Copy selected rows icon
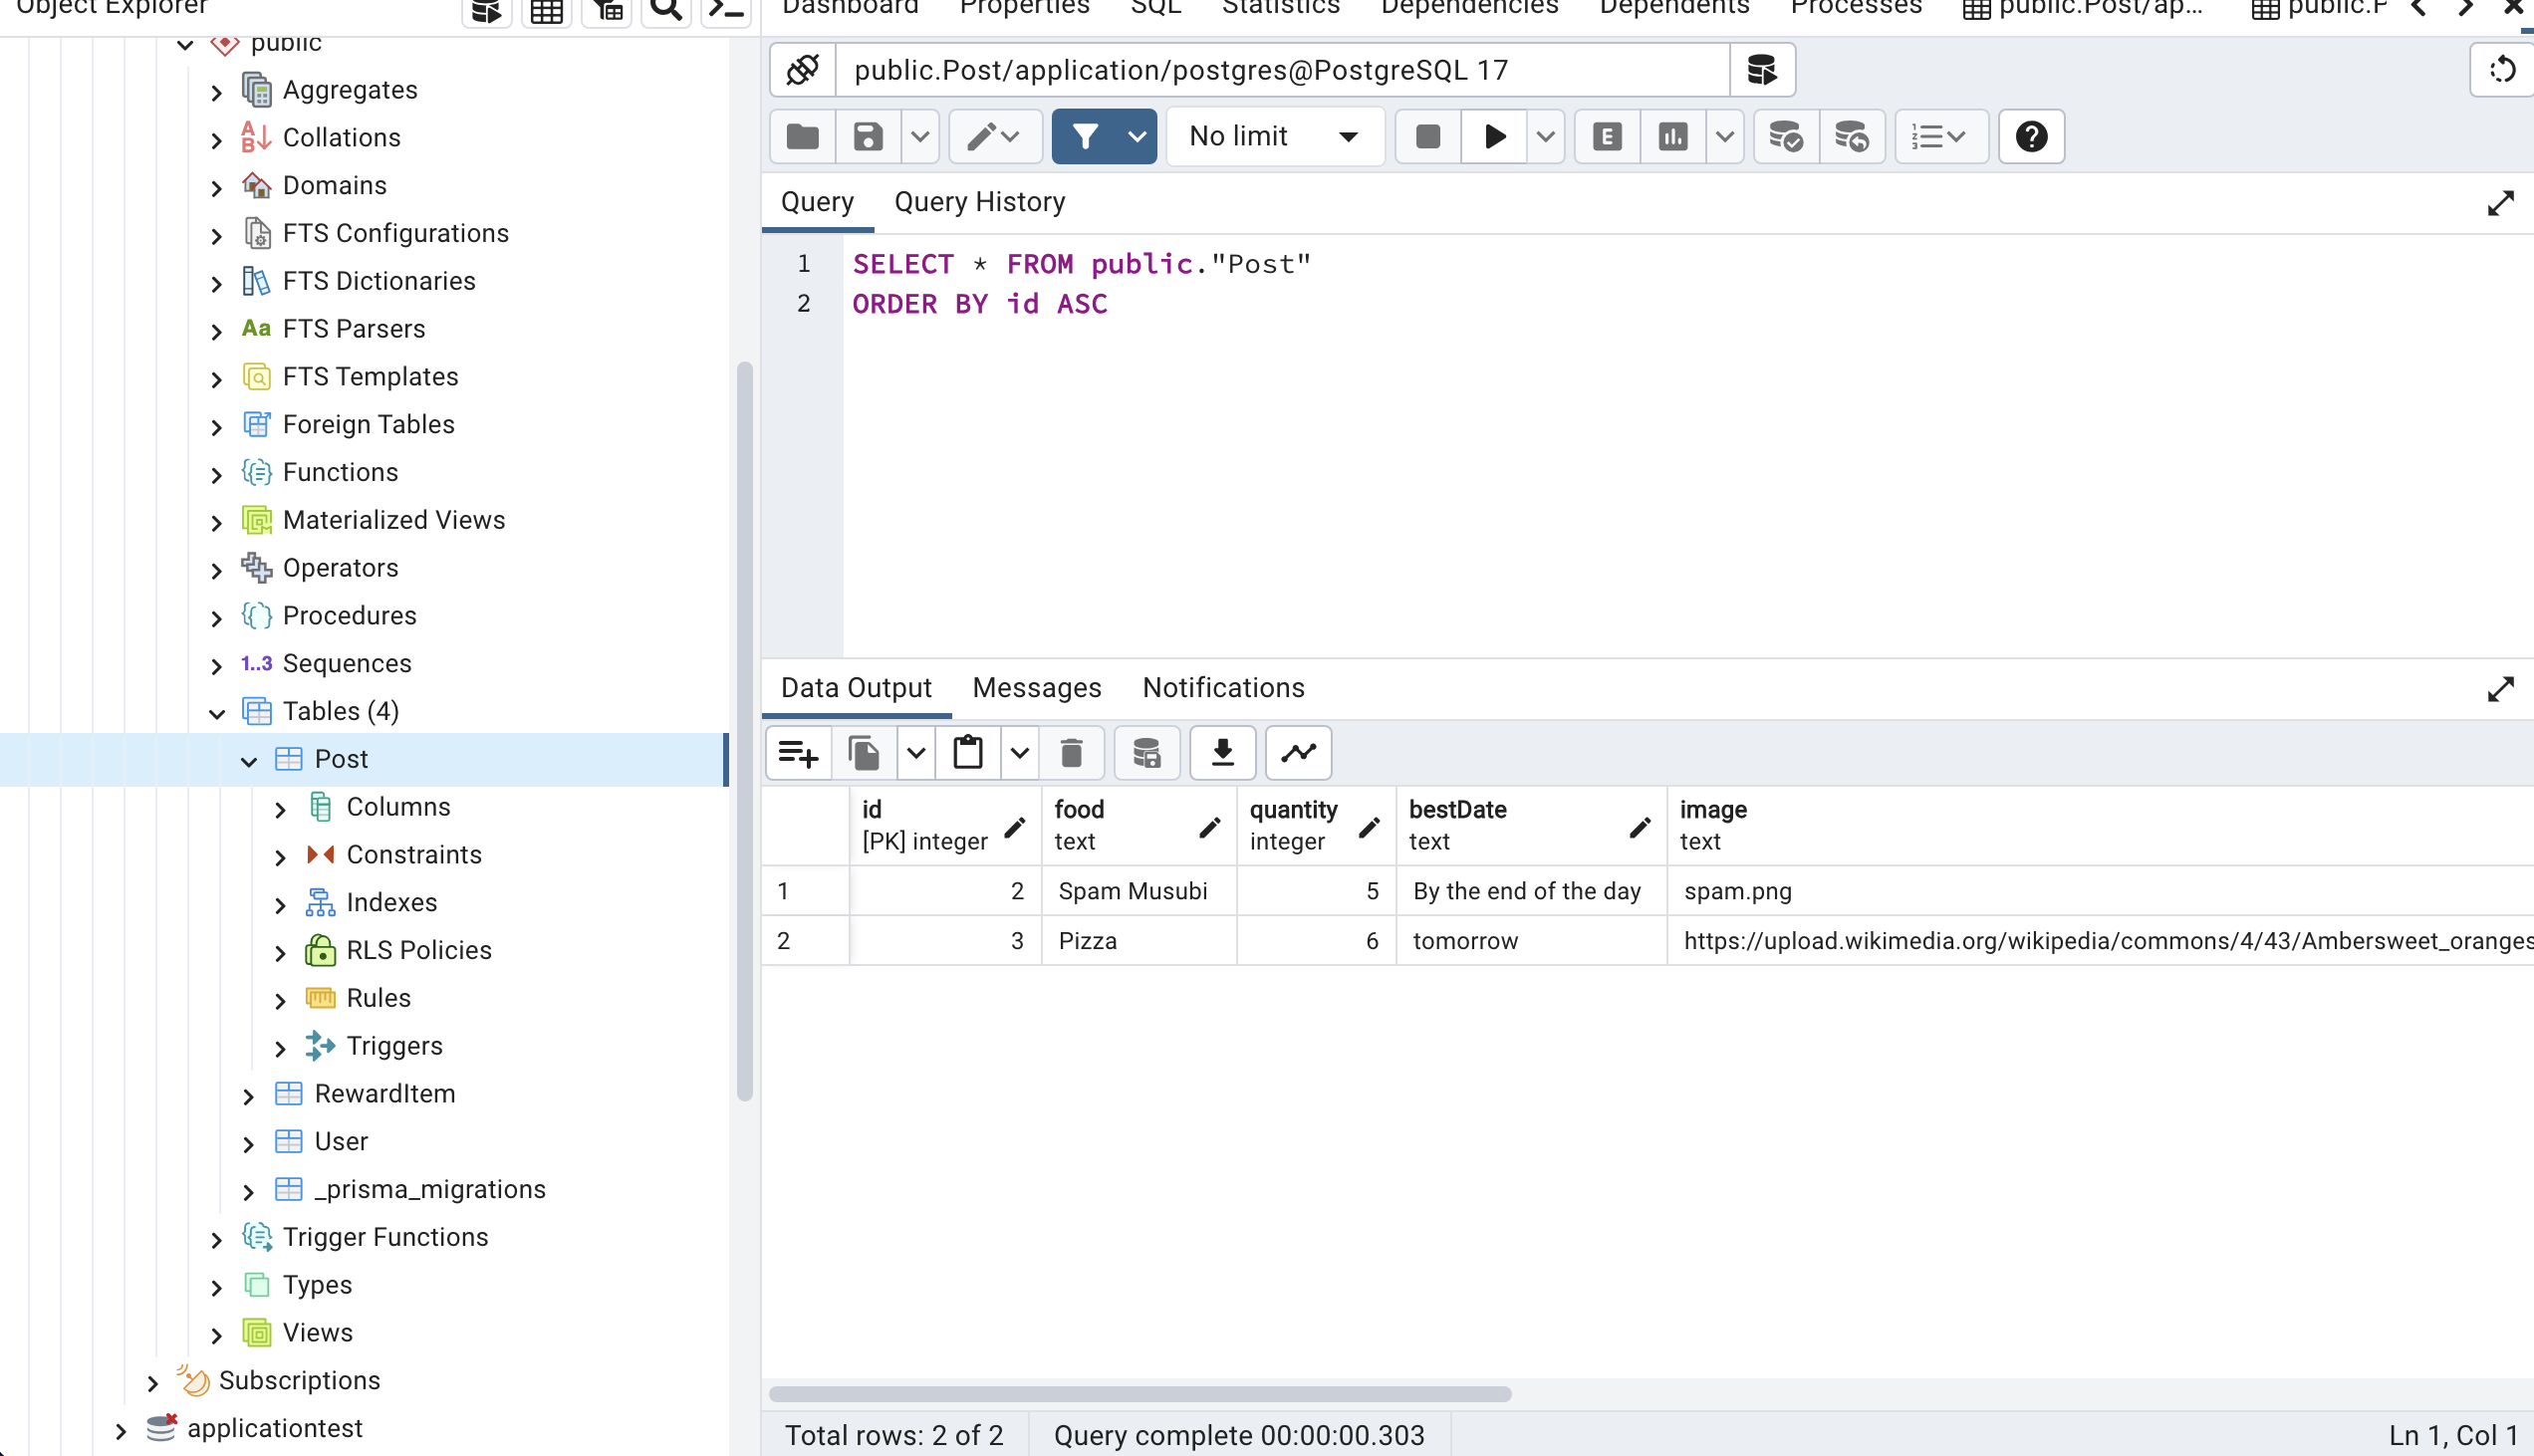The height and width of the screenshot is (1456, 2534). coord(864,752)
